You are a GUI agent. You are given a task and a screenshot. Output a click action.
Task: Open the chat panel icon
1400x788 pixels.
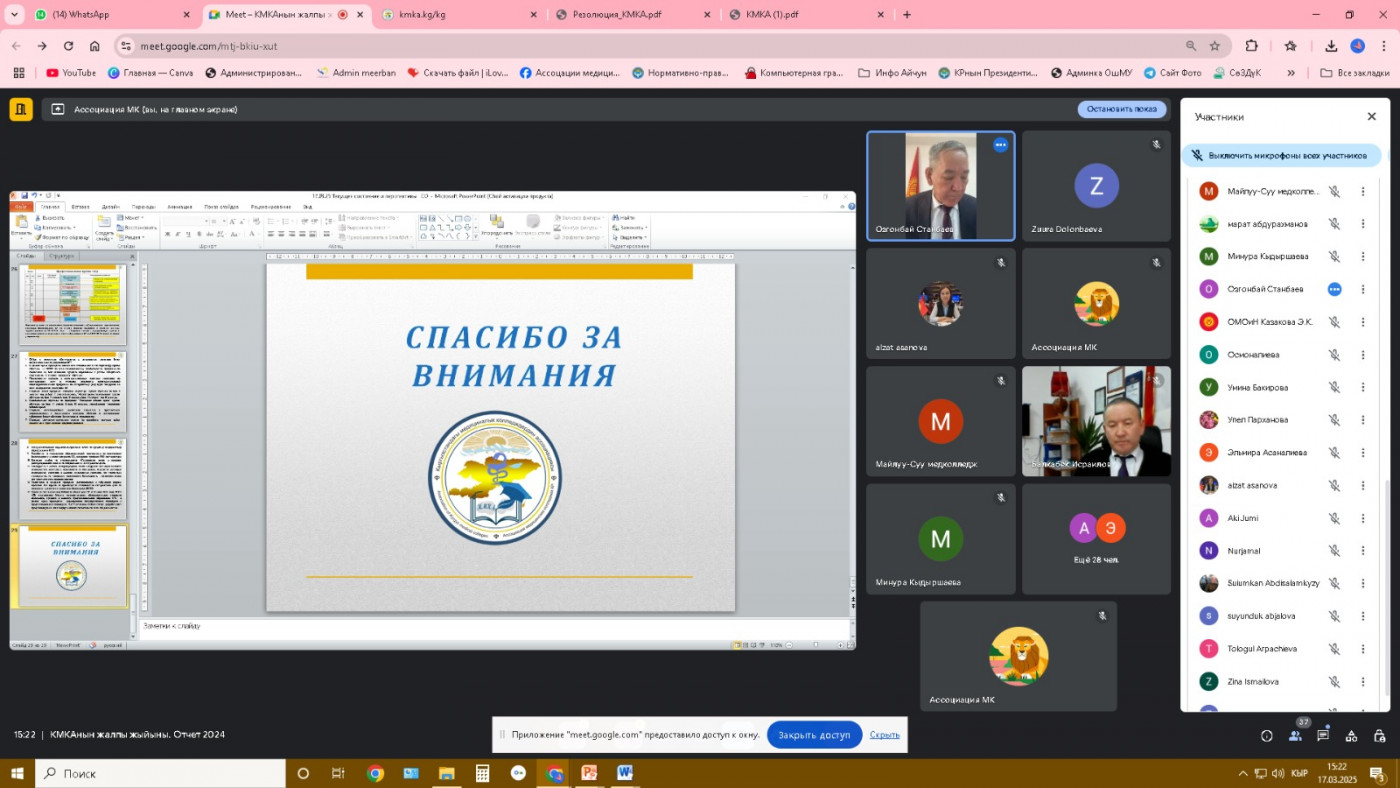click(x=1323, y=736)
